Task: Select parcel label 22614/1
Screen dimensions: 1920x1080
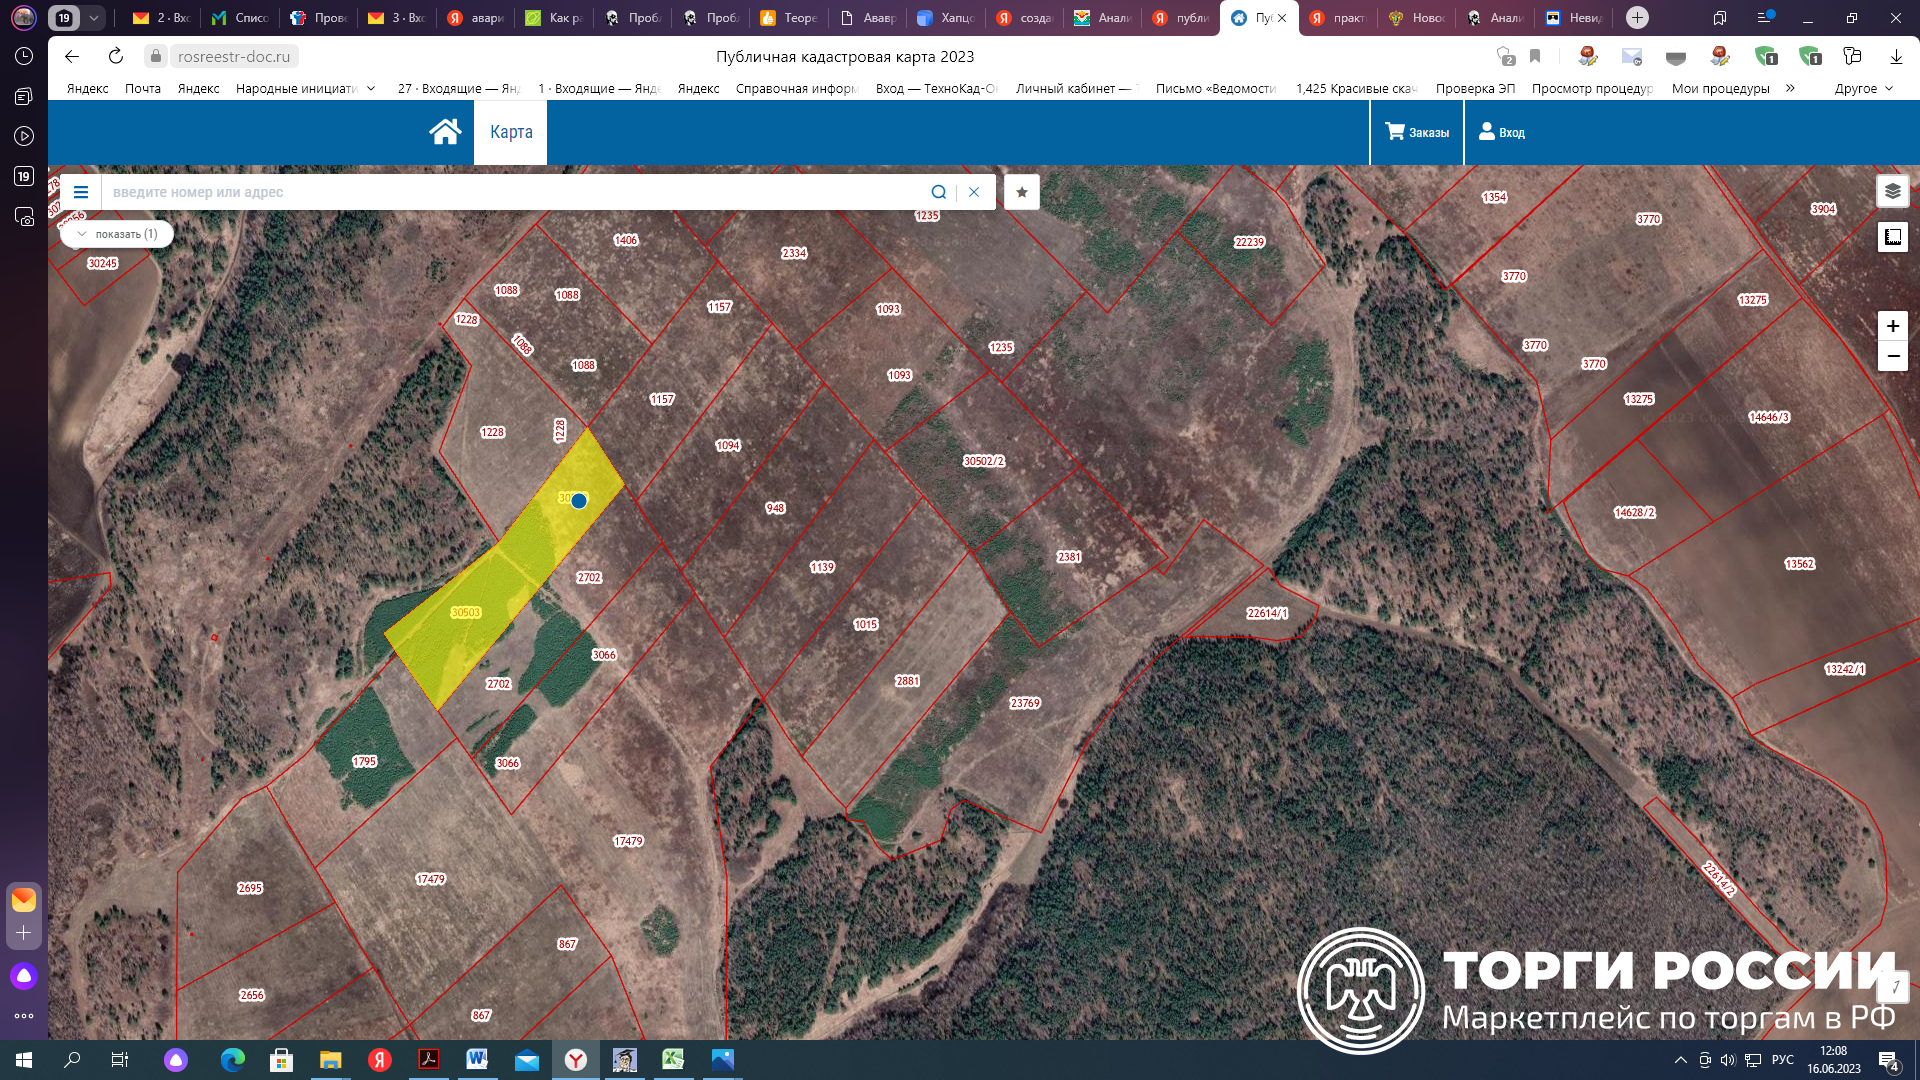Action: point(1268,613)
